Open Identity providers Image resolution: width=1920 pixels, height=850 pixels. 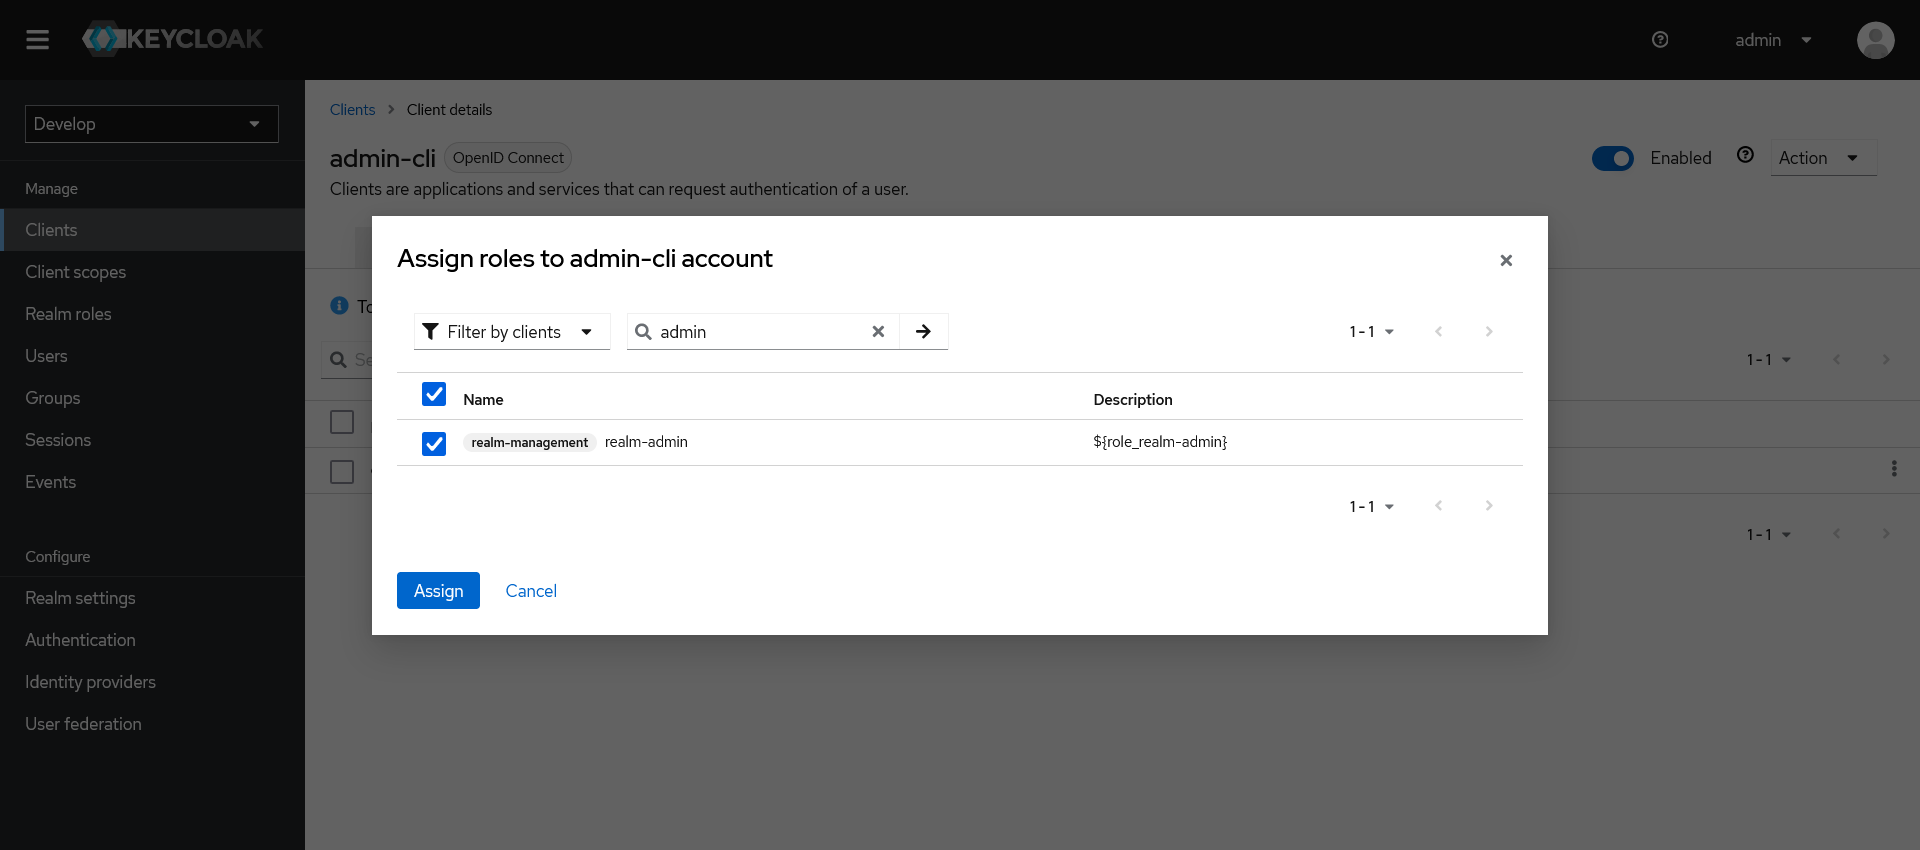(x=152, y=682)
